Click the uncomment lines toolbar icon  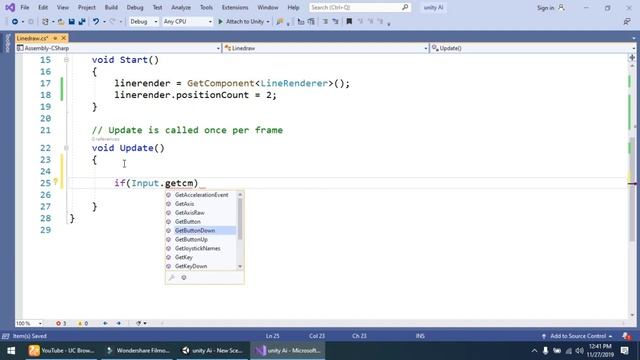(311, 22)
